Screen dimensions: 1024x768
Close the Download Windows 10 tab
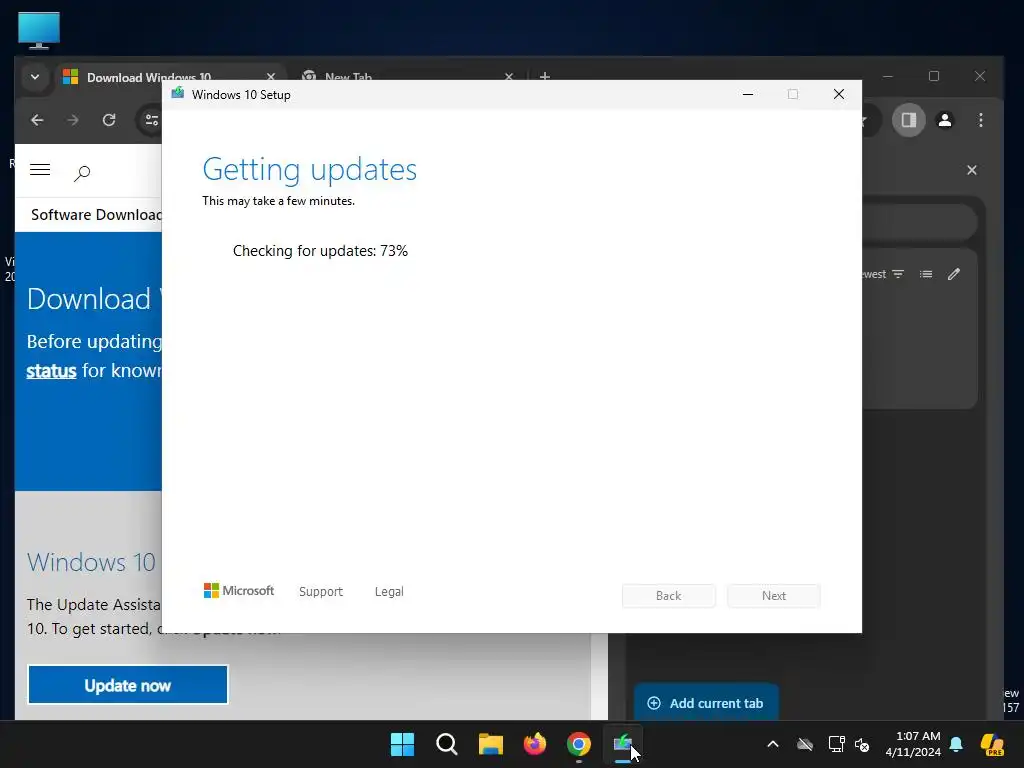point(271,76)
